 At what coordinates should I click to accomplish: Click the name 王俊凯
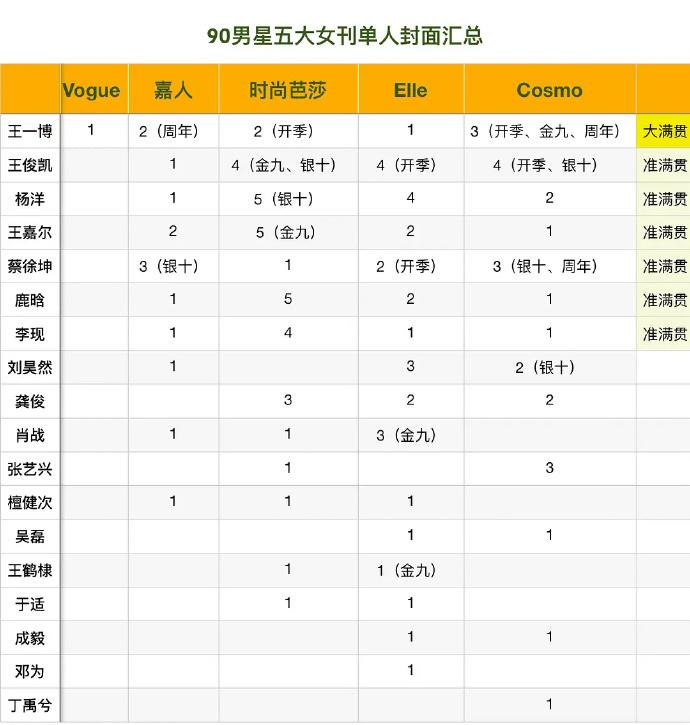coord(30,165)
